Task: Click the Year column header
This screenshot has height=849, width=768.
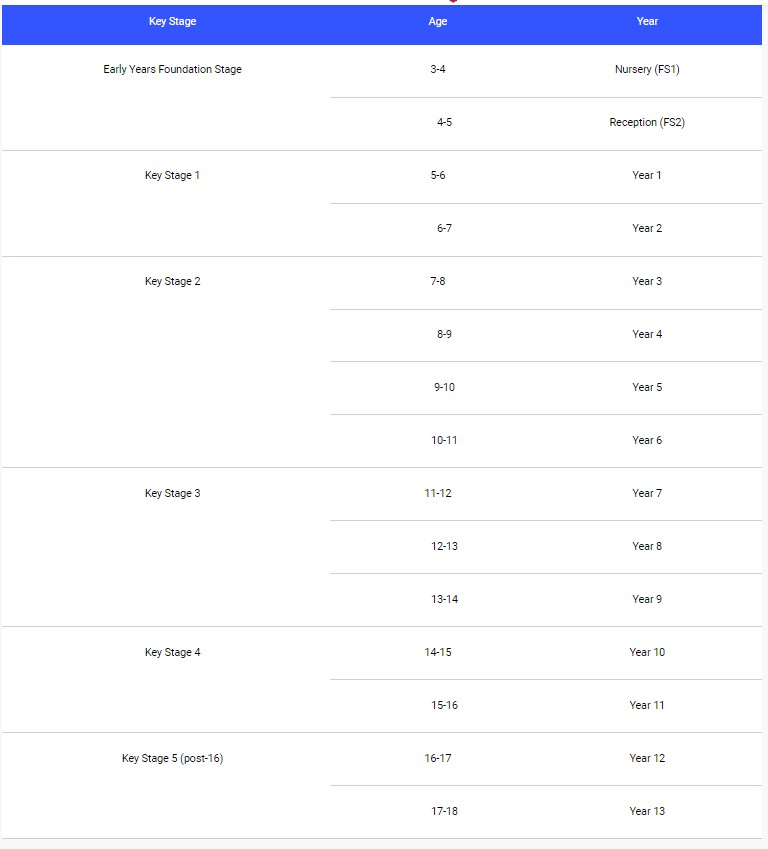Action: pos(647,22)
